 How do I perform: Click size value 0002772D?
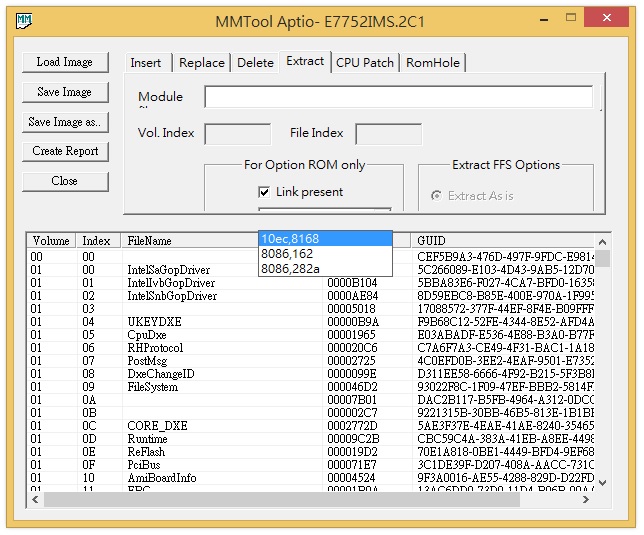coord(352,426)
